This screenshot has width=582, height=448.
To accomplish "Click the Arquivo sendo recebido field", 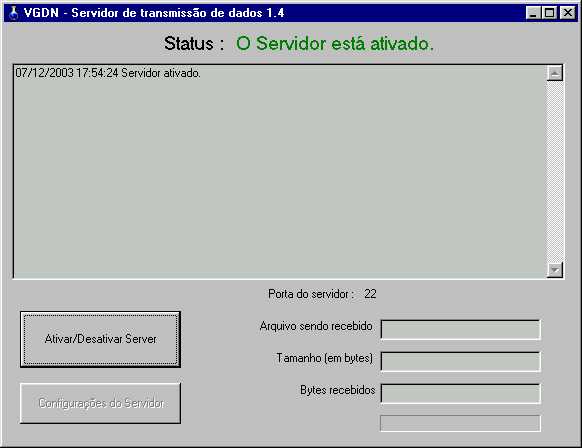I will 460,330.
